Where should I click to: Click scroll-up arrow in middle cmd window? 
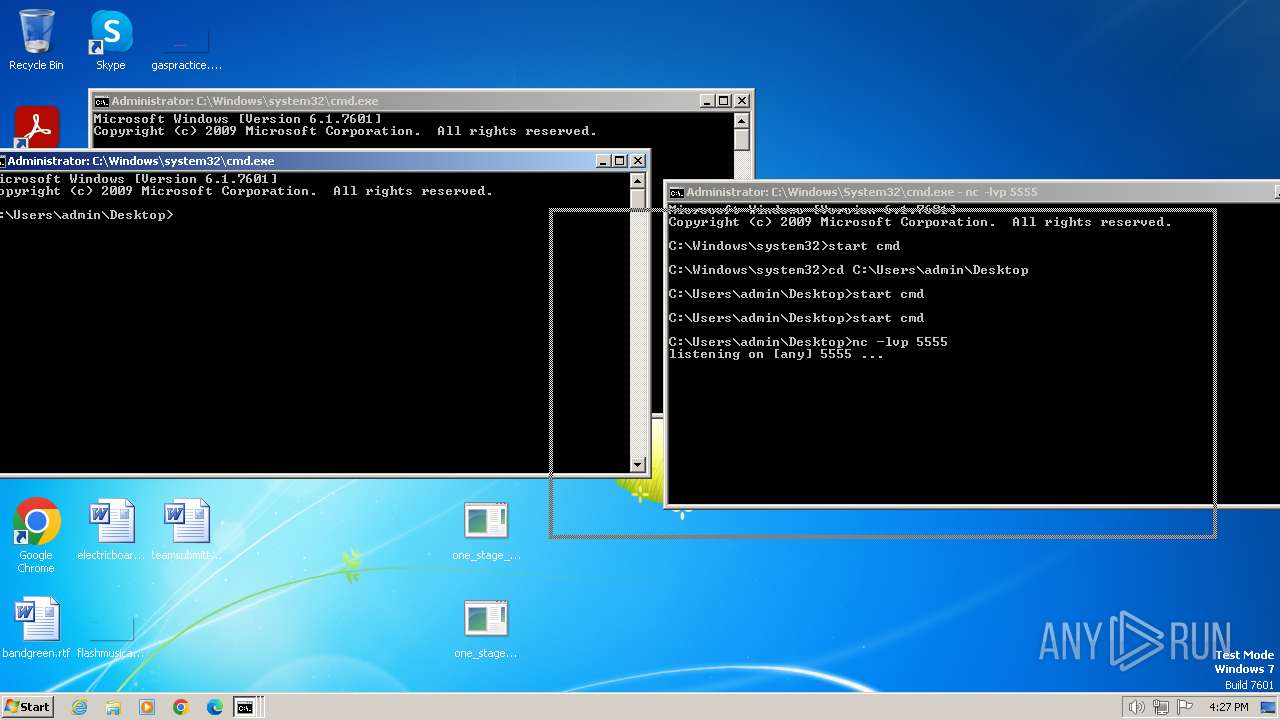[638, 181]
